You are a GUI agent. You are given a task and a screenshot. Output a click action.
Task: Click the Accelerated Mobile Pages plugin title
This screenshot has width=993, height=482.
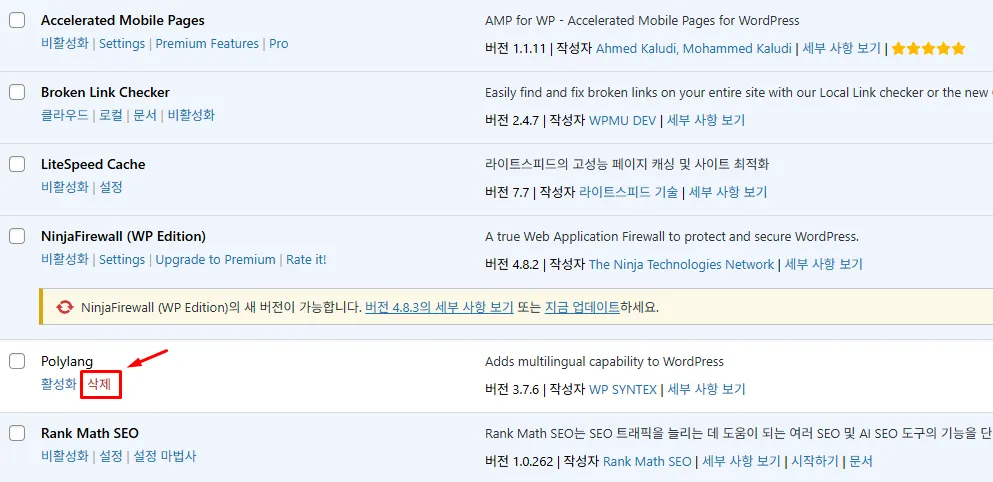[x=123, y=21]
